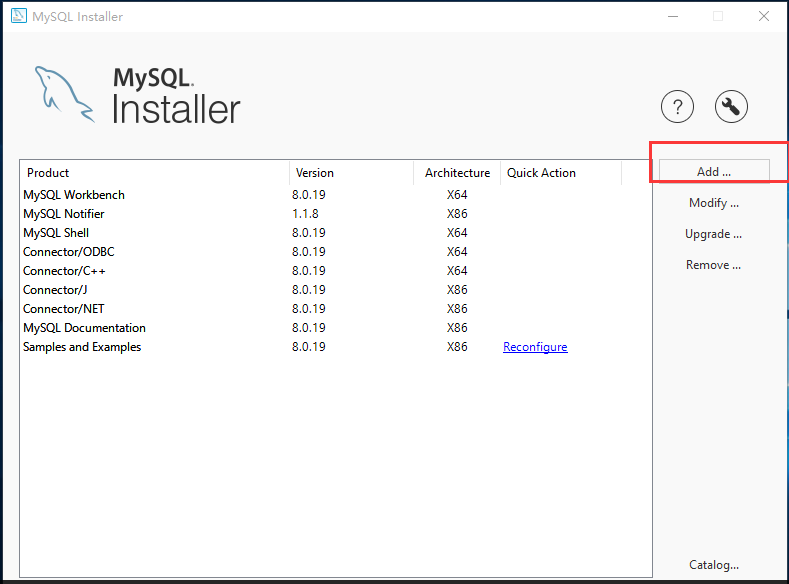Click version 8.0.19 of MySQL Workbench
789x584 pixels.
(308, 195)
